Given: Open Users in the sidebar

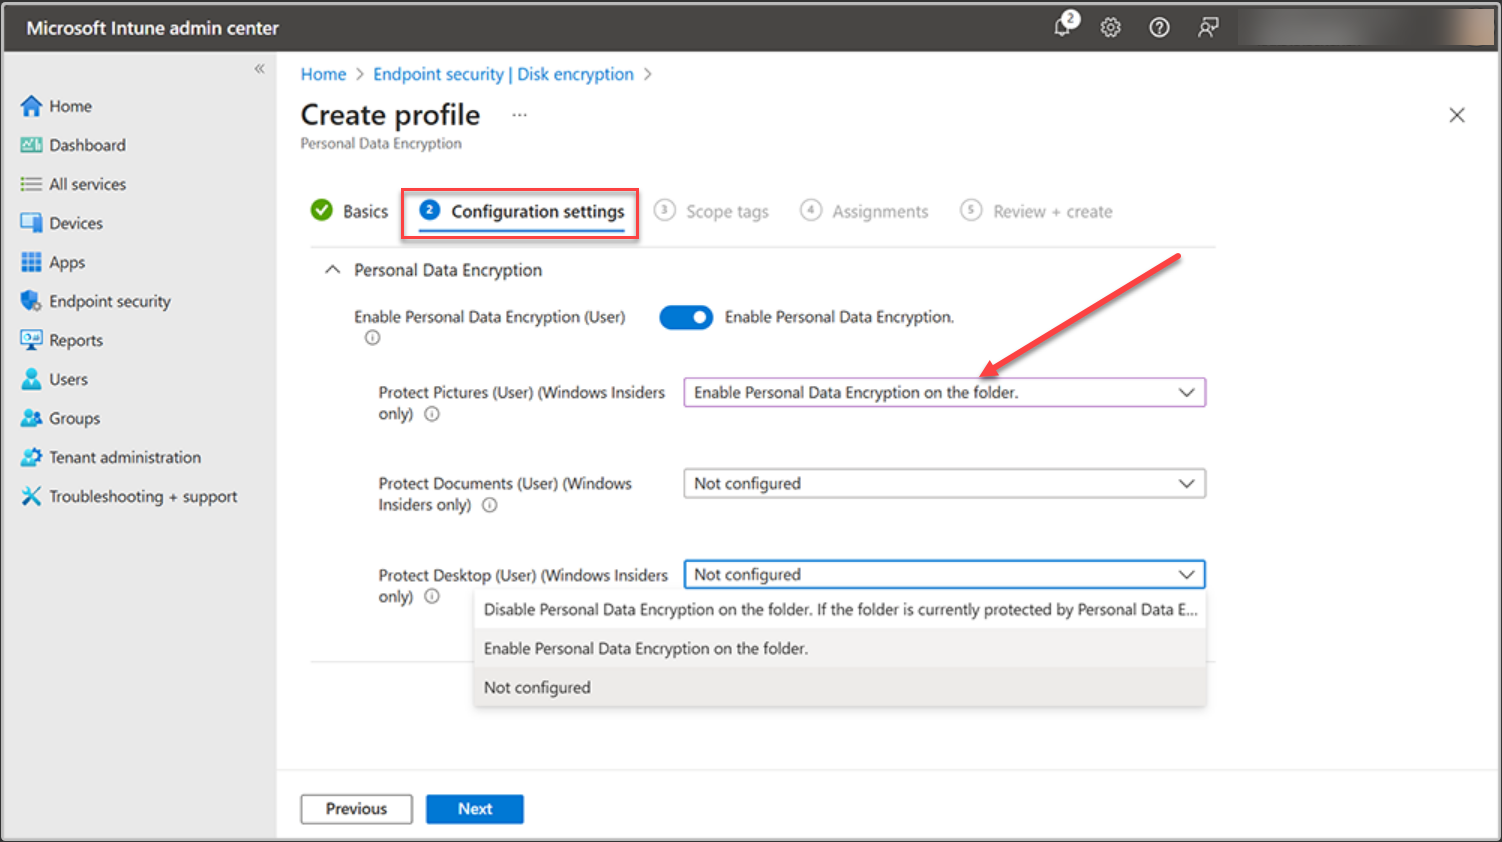Looking at the screenshot, I should tap(68, 379).
